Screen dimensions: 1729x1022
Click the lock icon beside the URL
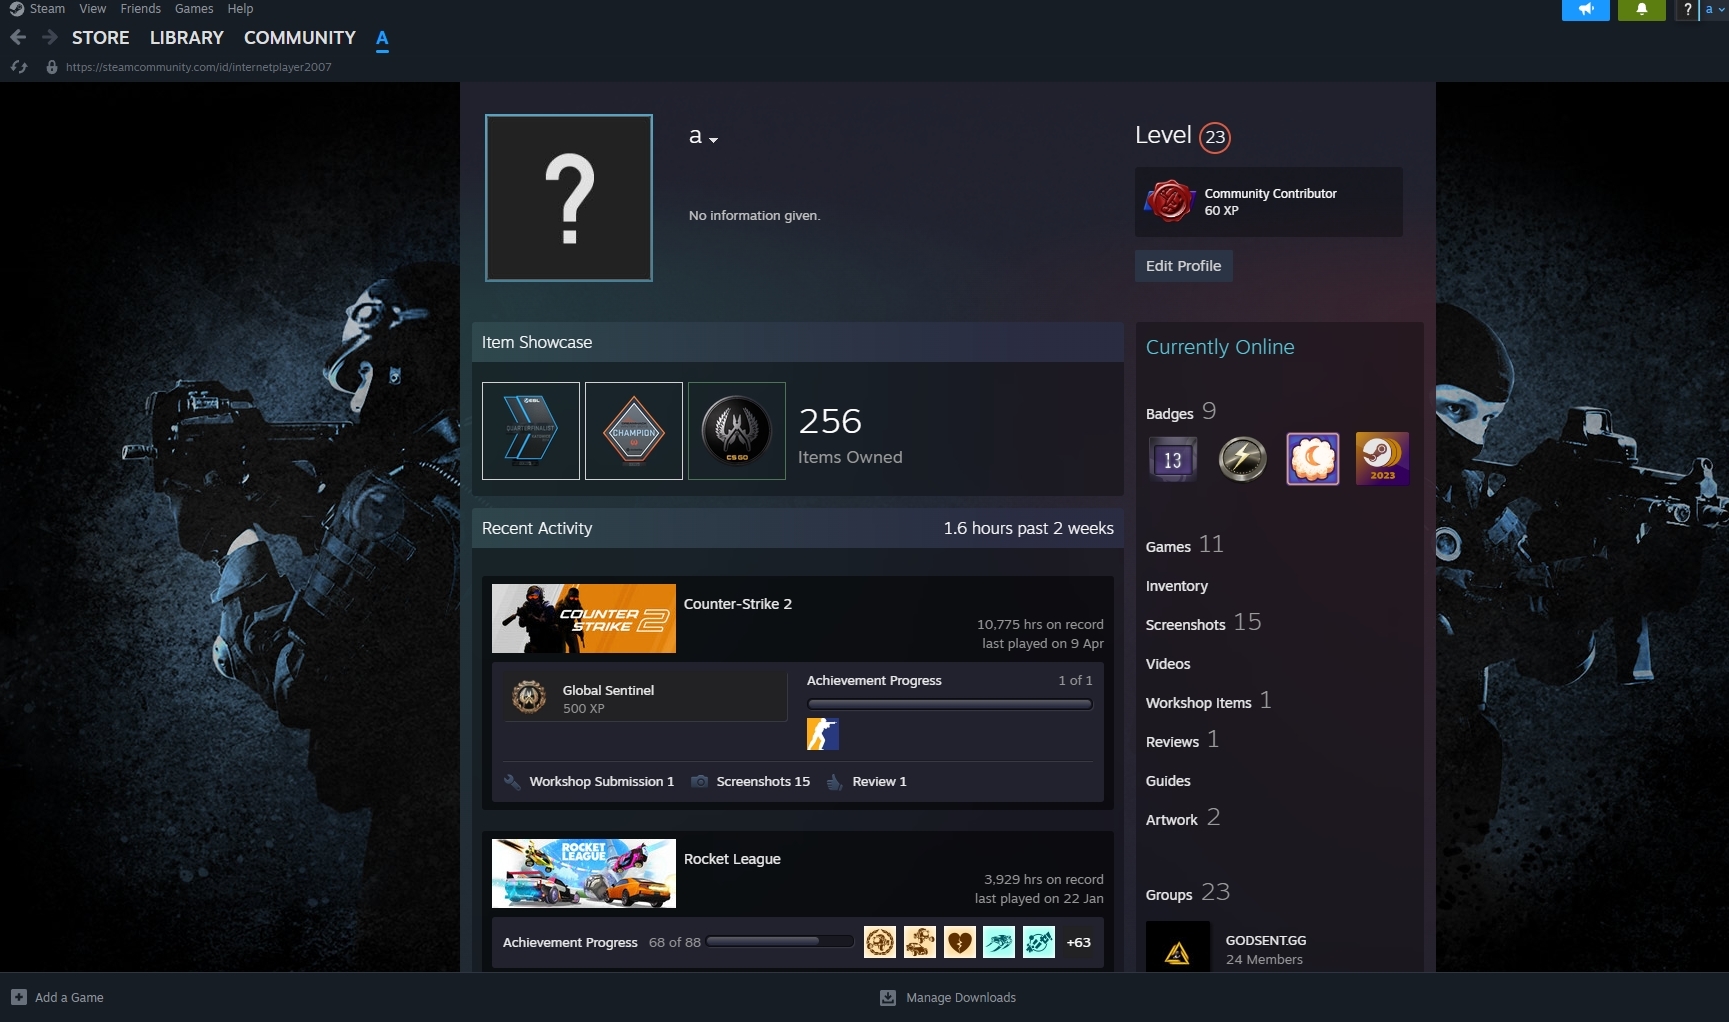[x=52, y=67]
